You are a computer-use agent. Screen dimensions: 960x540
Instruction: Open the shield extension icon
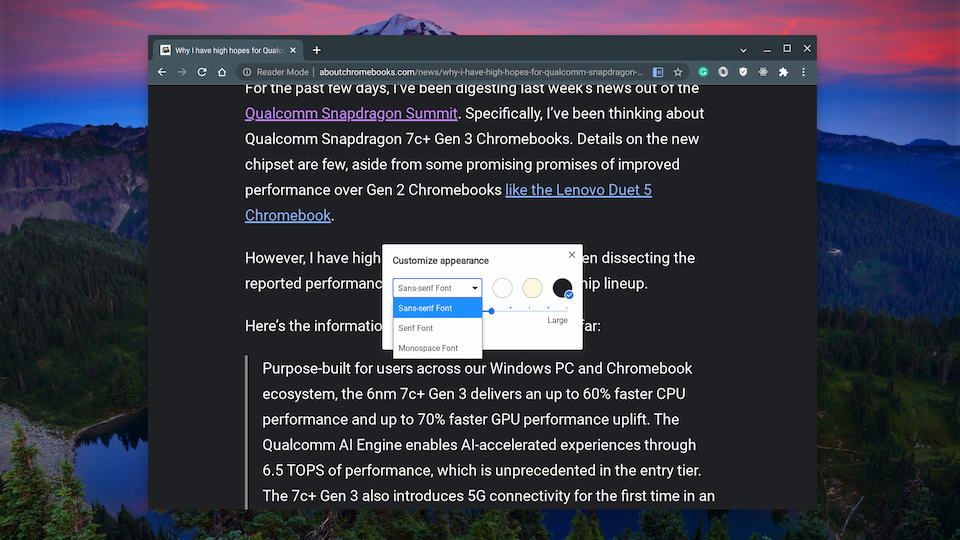pos(743,72)
